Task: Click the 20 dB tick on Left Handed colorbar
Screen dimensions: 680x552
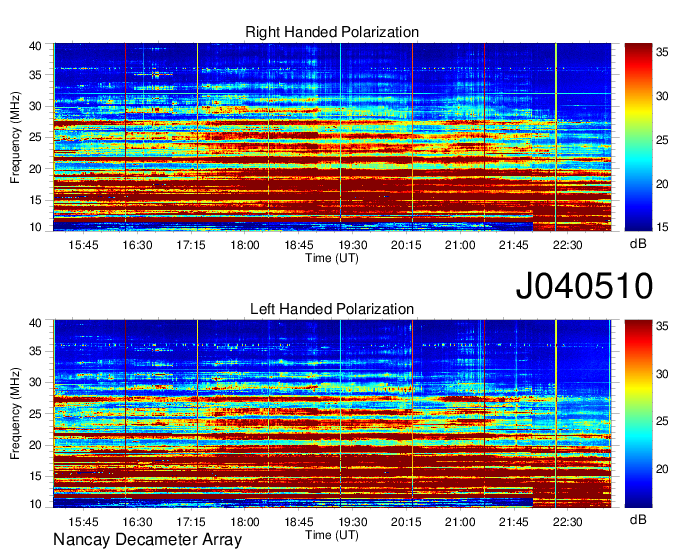Action: (x=662, y=469)
